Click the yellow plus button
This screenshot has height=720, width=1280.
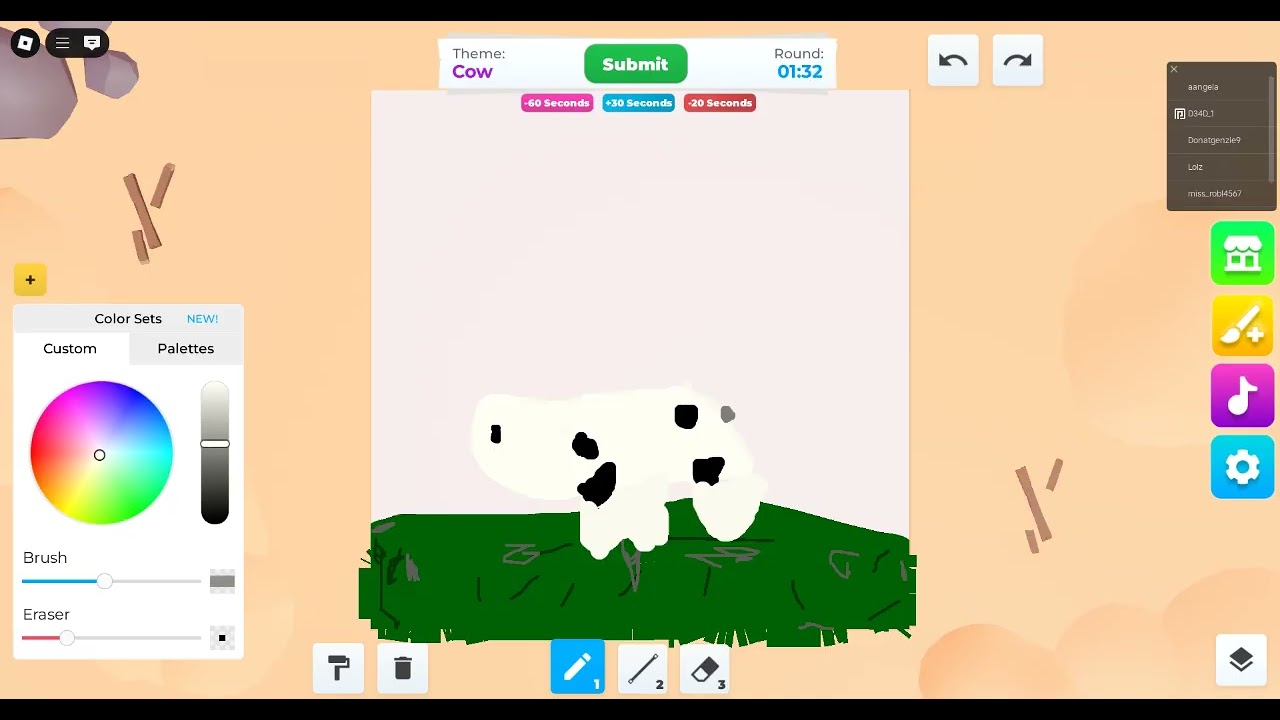30,280
